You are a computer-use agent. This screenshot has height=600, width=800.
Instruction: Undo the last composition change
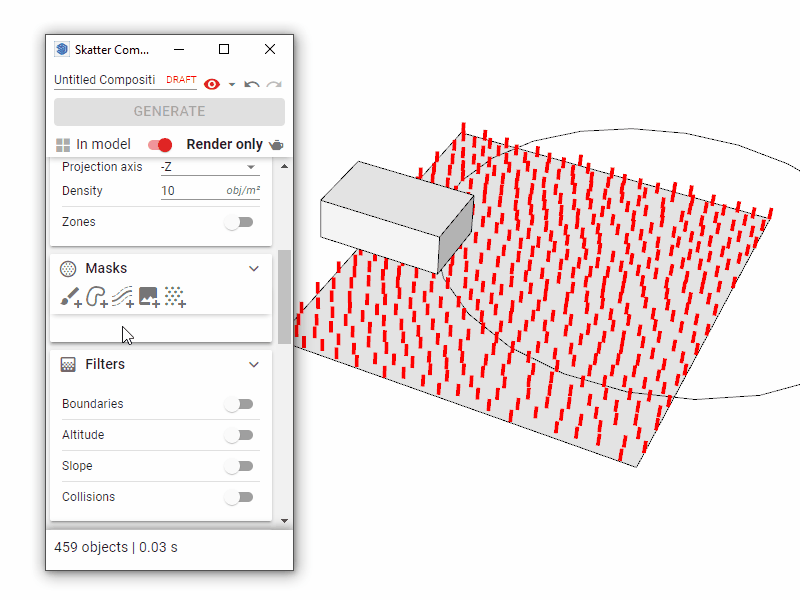coord(252,84)
